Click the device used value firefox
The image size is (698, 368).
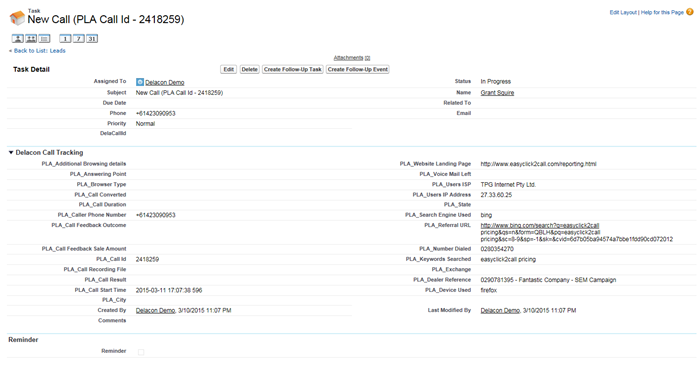488,290
